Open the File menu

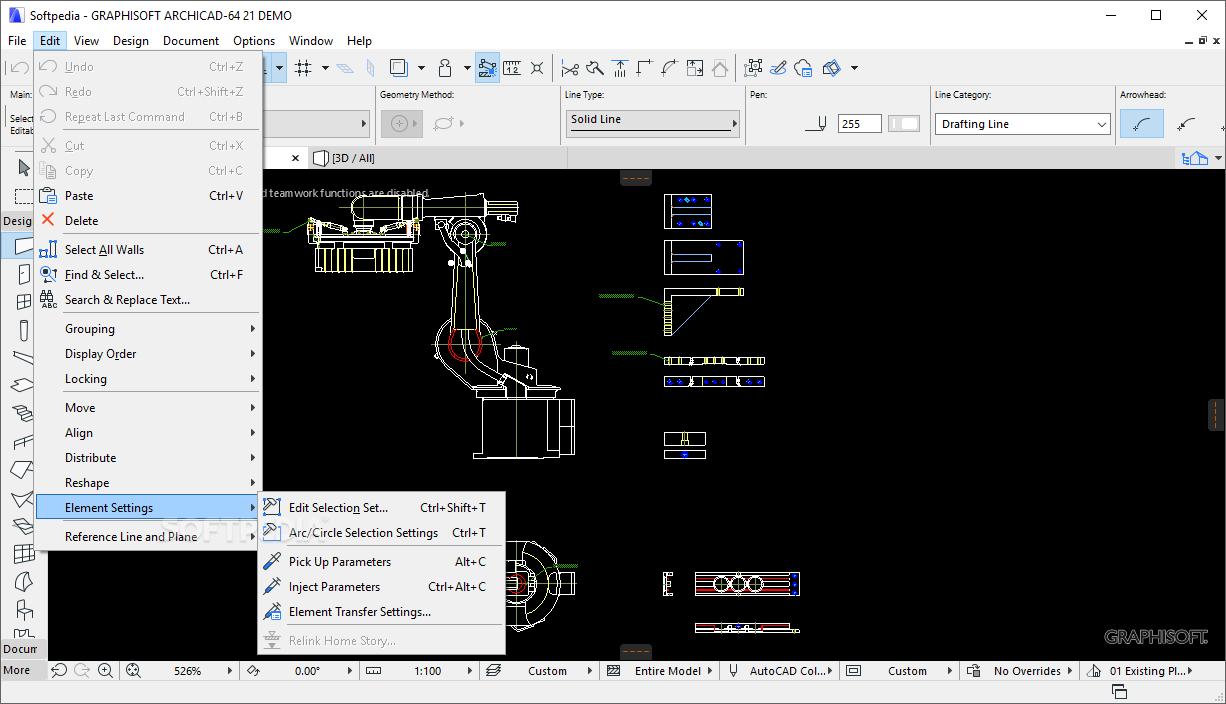pyautogui.click(x=17, y=41)
